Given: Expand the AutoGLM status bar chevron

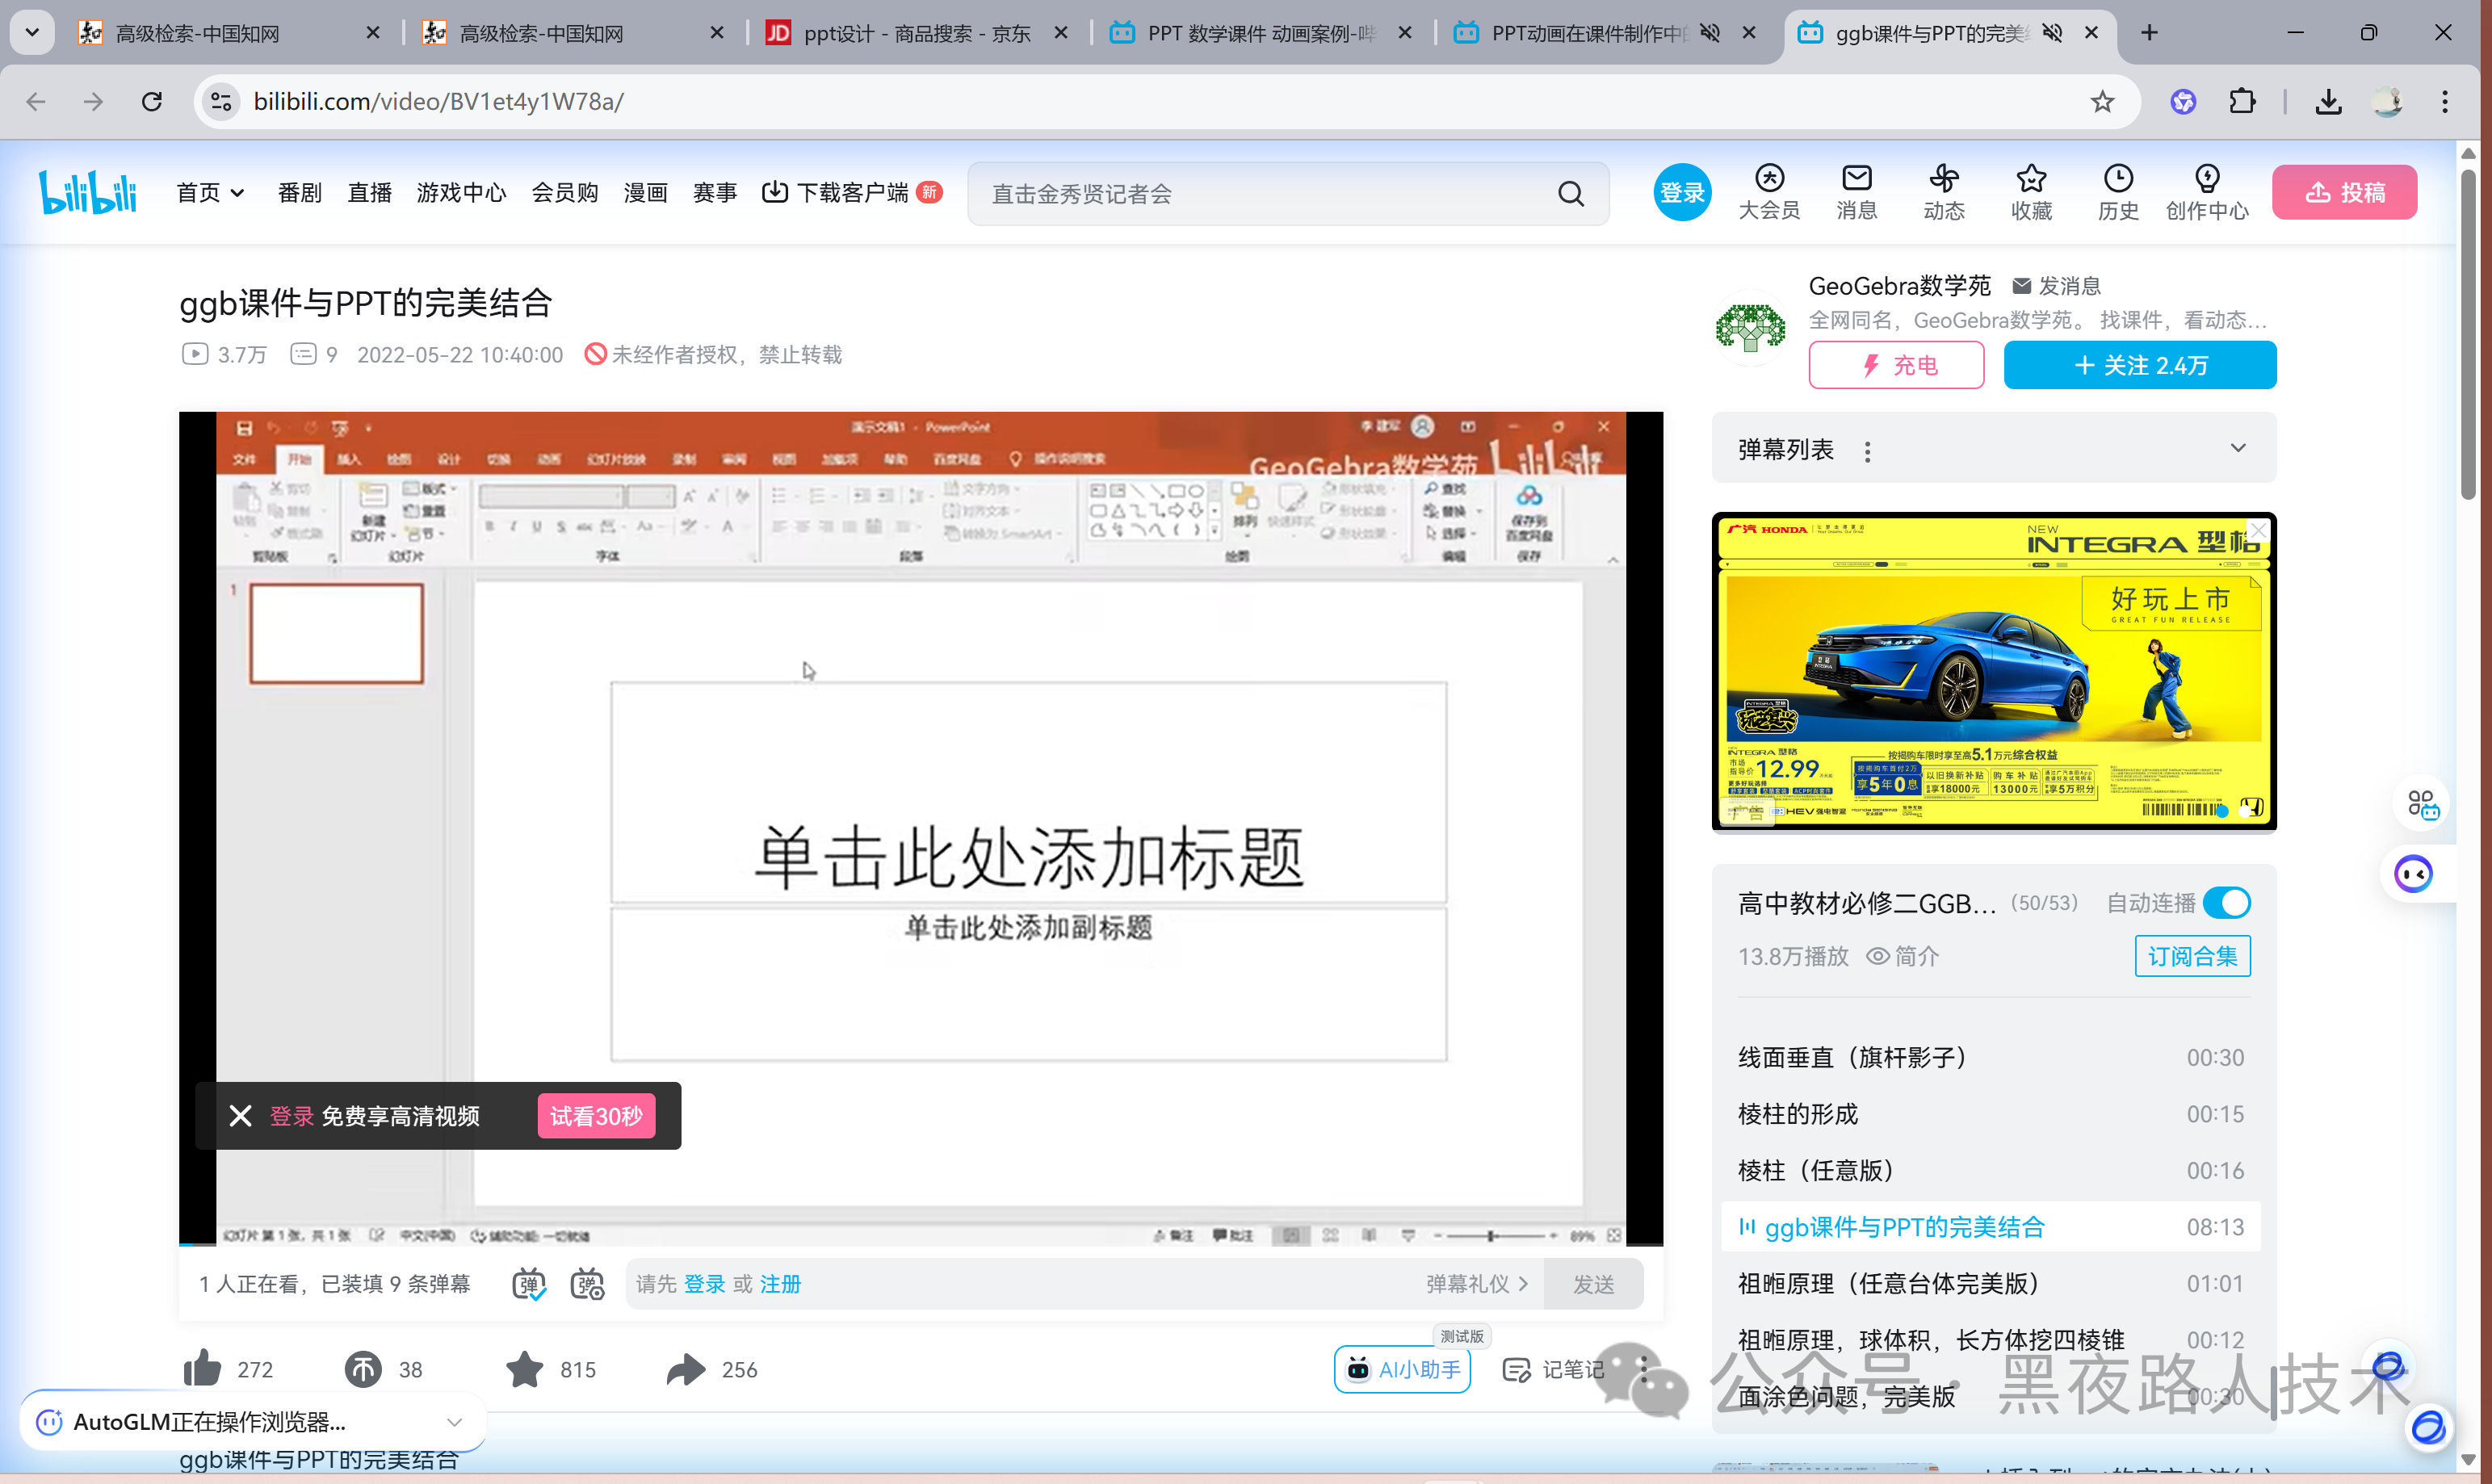Looking at the screenshot, I should click(x=454, y=1422).
